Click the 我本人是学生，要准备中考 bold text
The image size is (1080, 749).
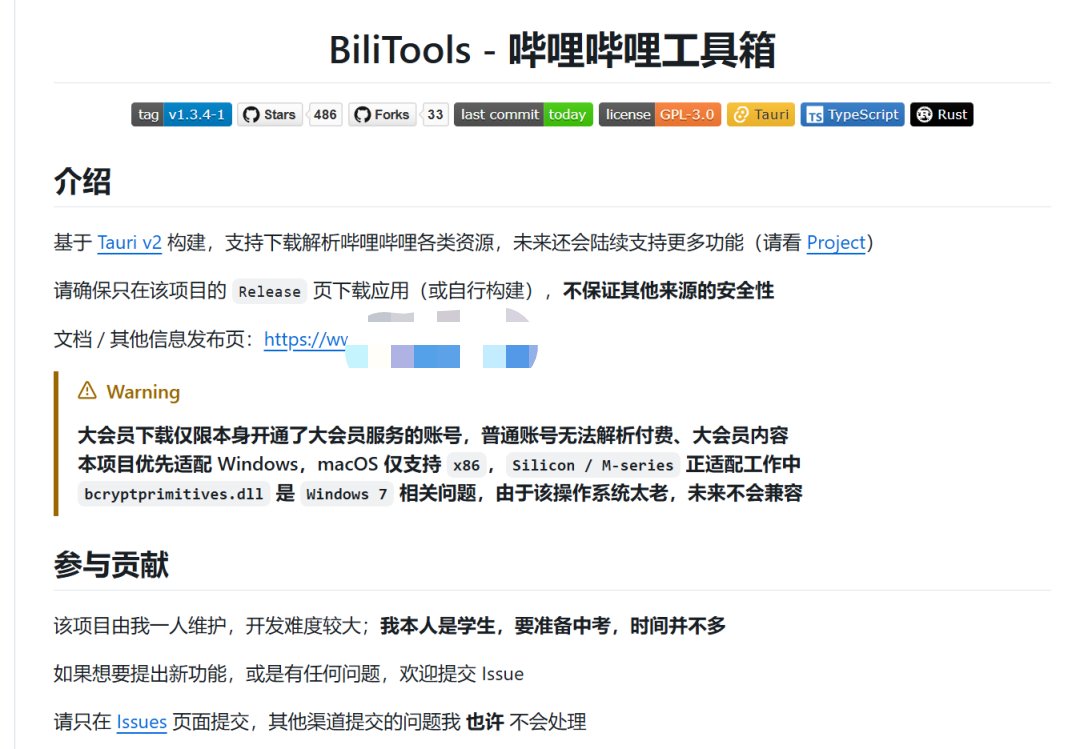click(x=495, y=626)
